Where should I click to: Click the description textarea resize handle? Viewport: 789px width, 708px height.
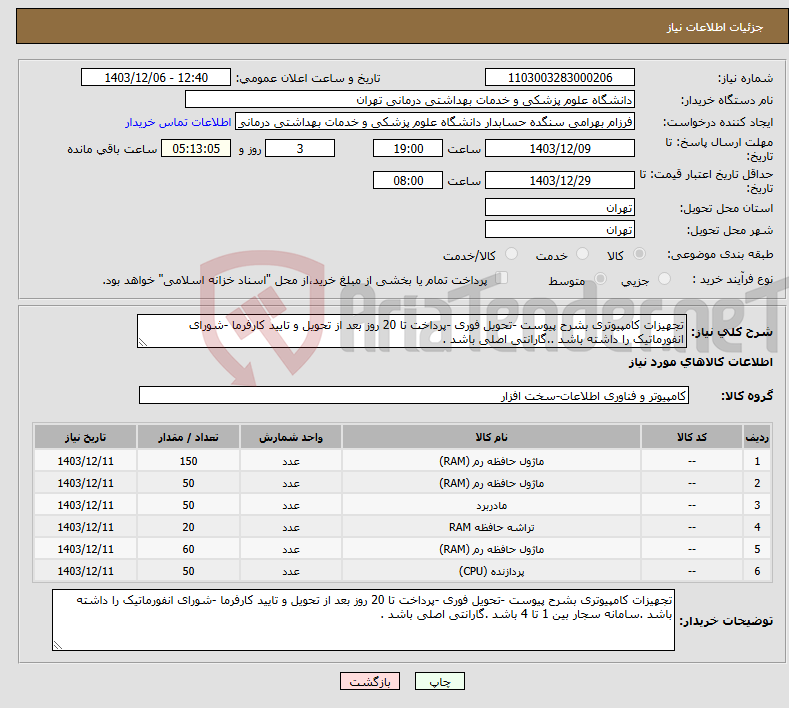[143, 342]
